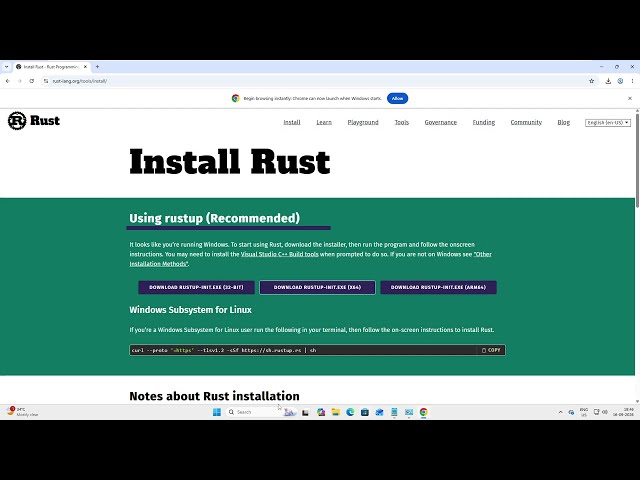Image resolution: width=640 pixels, height=480 pixels.
Task: Open the Funding nav link
Action: coord(484,122)
